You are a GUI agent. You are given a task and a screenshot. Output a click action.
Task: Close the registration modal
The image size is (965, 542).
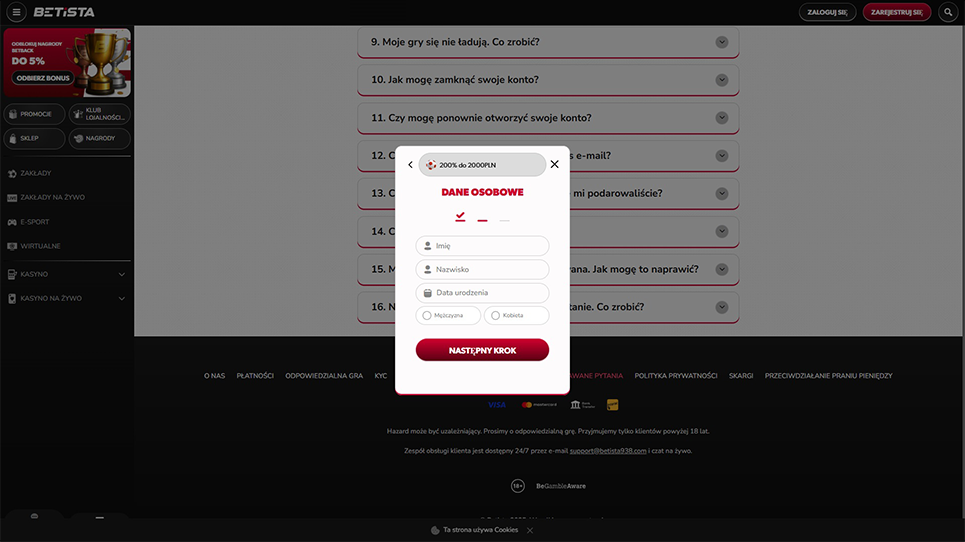(555, 164)
